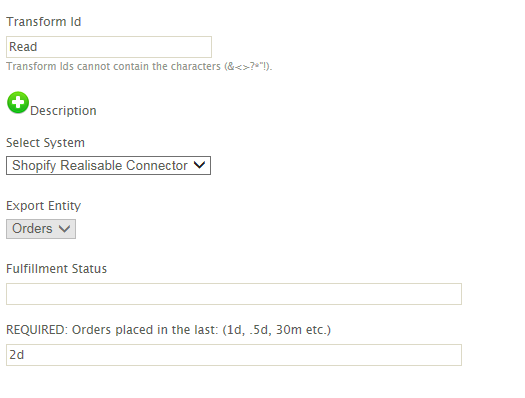Click the Export Entity label
Image resolution: width=525 pixels, height=398 pixels.
[44, 206]
